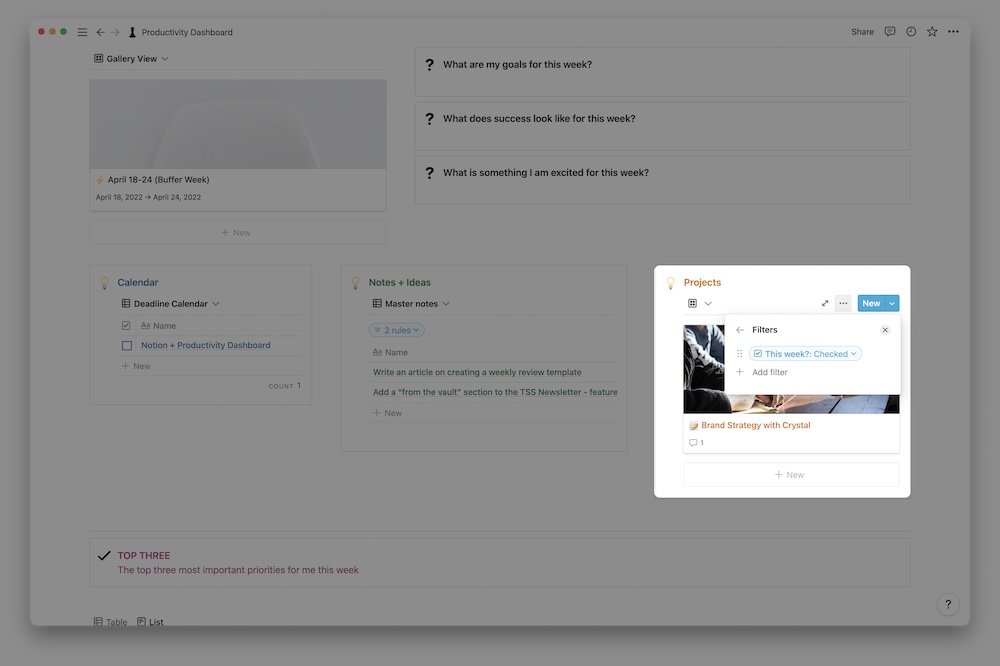Open 'This week?: Checked' filter dropdown
Screen dimensions: 1000x666
coord(806,353)
